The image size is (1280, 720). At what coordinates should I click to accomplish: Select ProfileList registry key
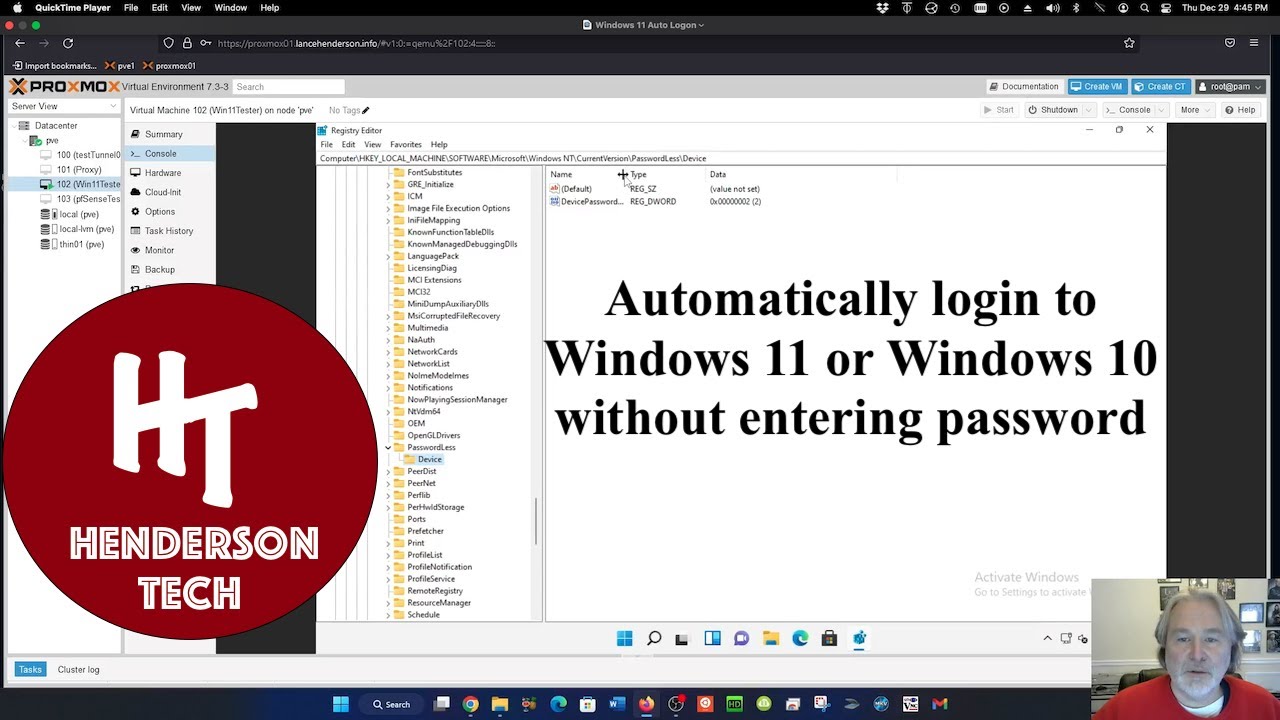coord(424,555)
